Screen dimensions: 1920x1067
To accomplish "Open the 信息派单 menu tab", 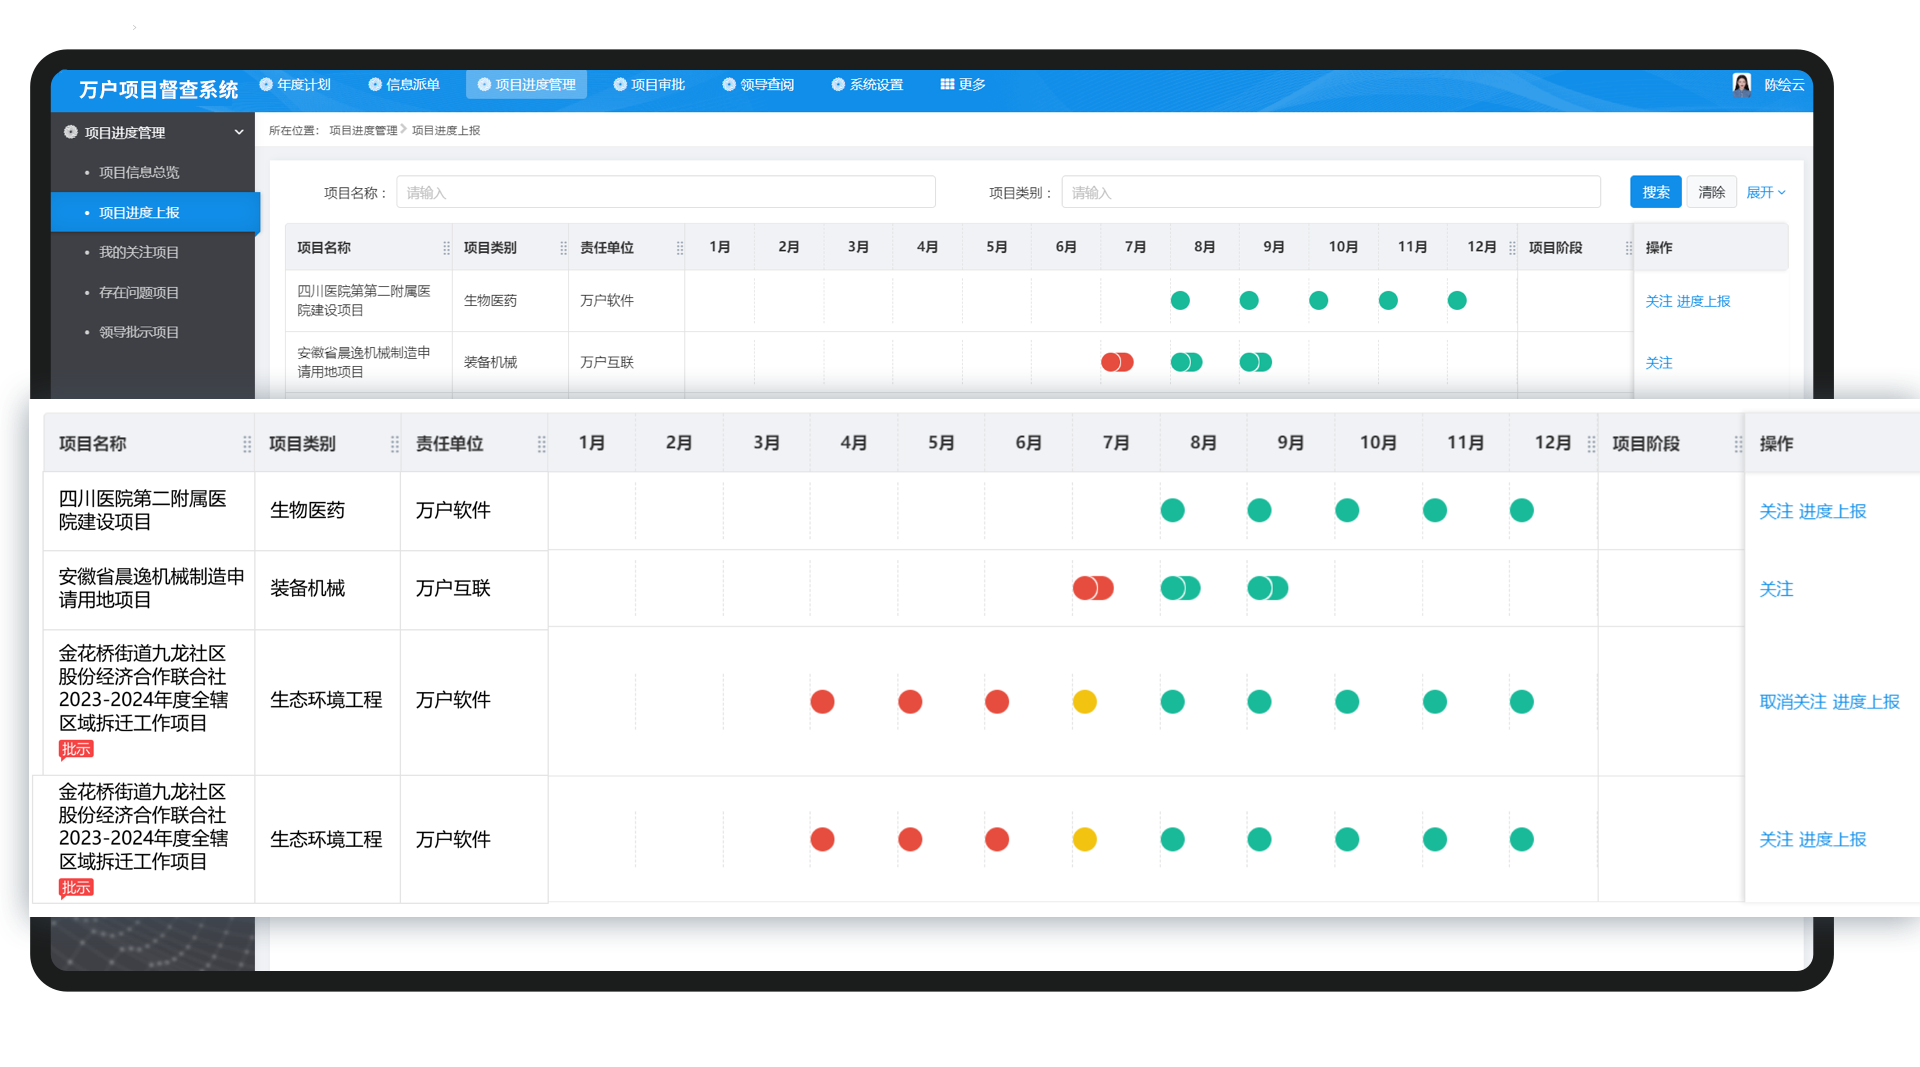I will (404, 85).
